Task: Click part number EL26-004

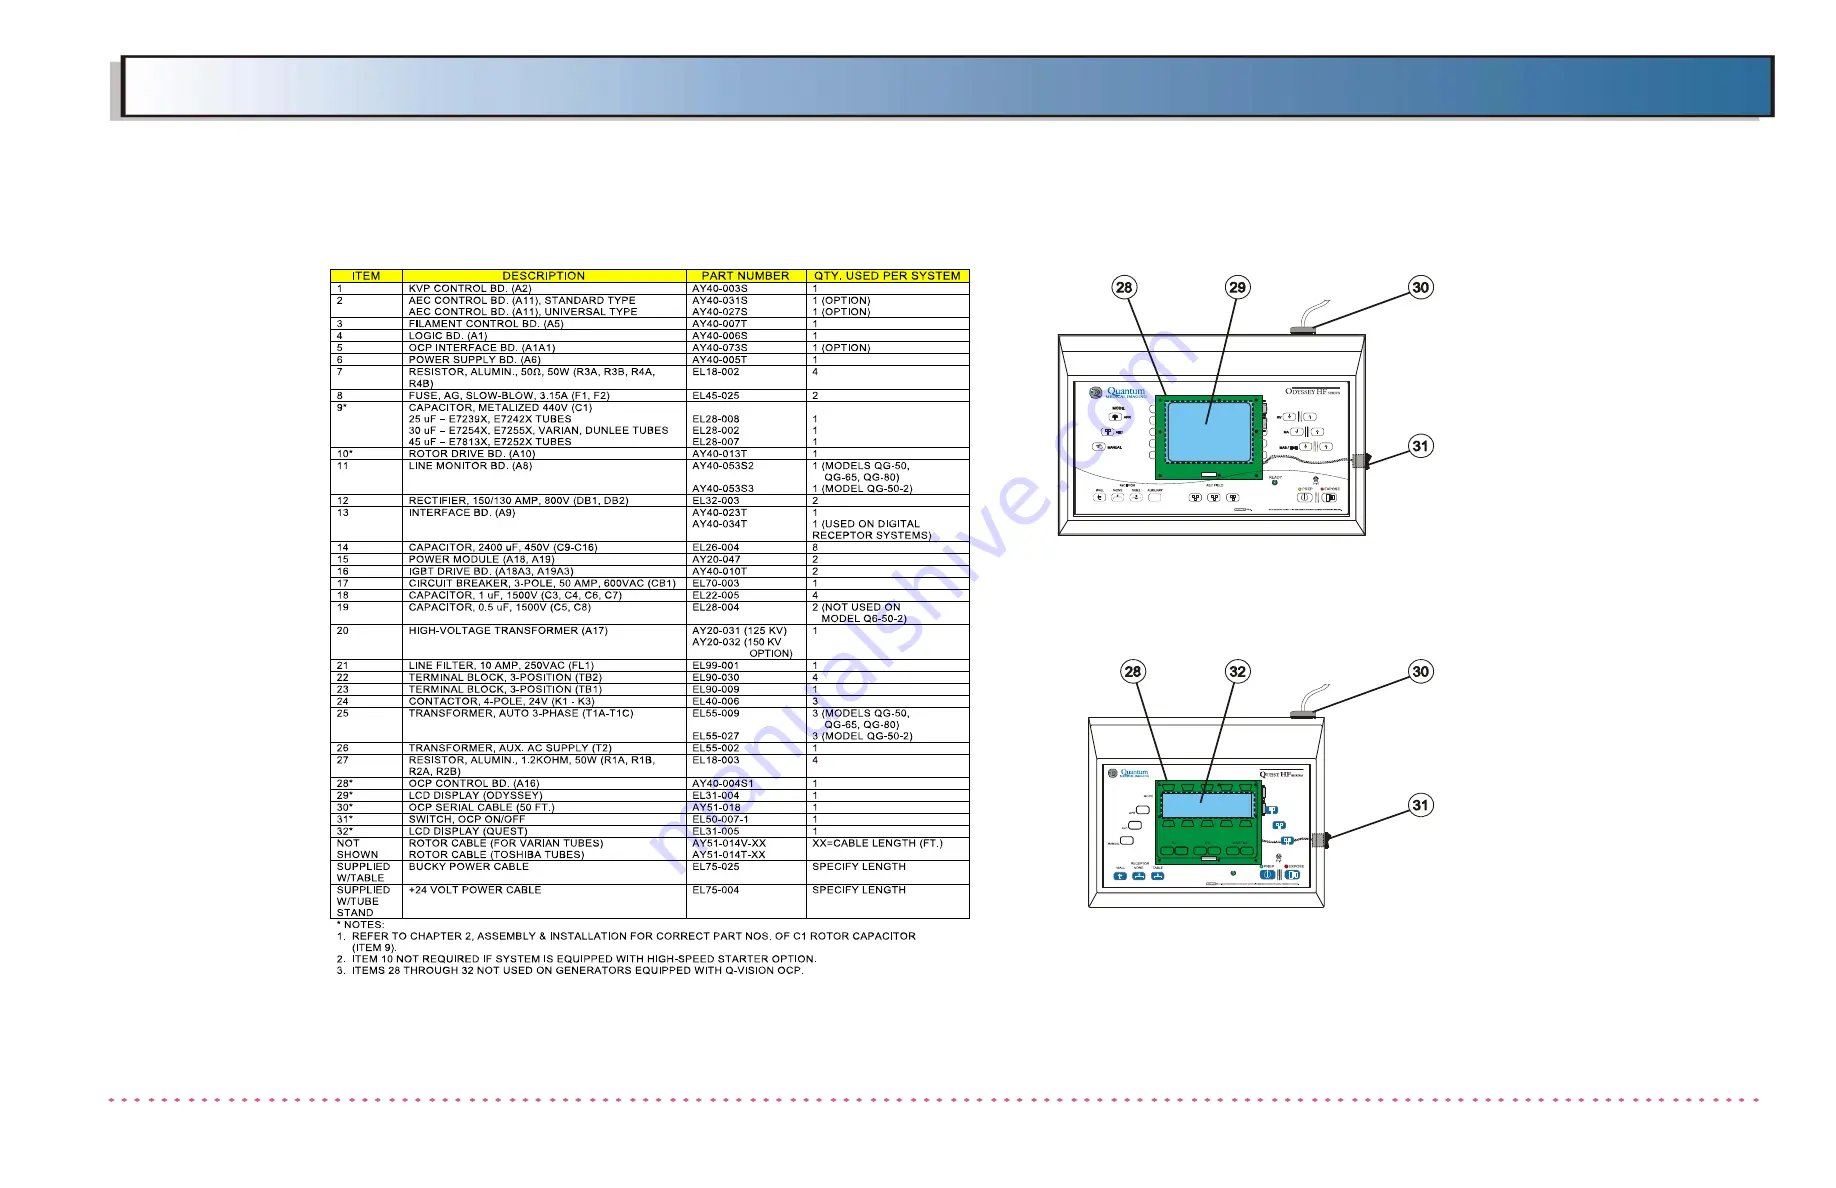Action: click(716, 548)
